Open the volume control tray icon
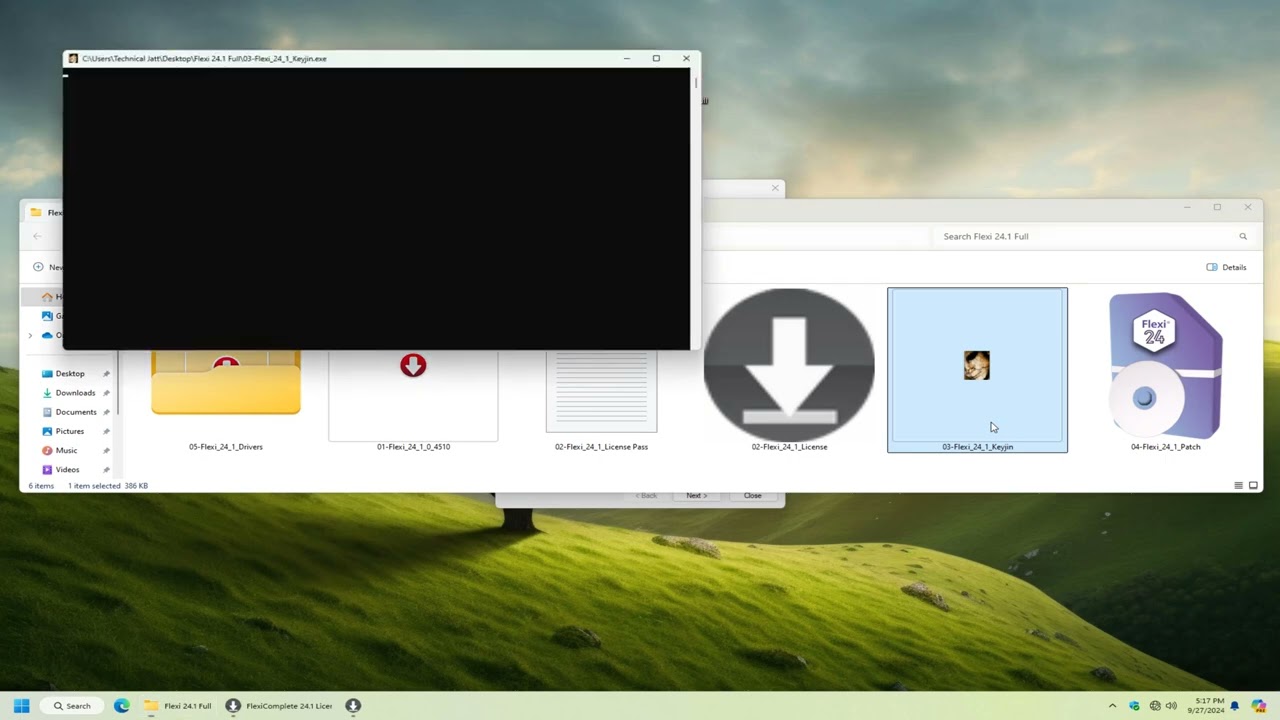Image resolution: width=1280 pixels, height=720 pixels. pos(1171,706)
